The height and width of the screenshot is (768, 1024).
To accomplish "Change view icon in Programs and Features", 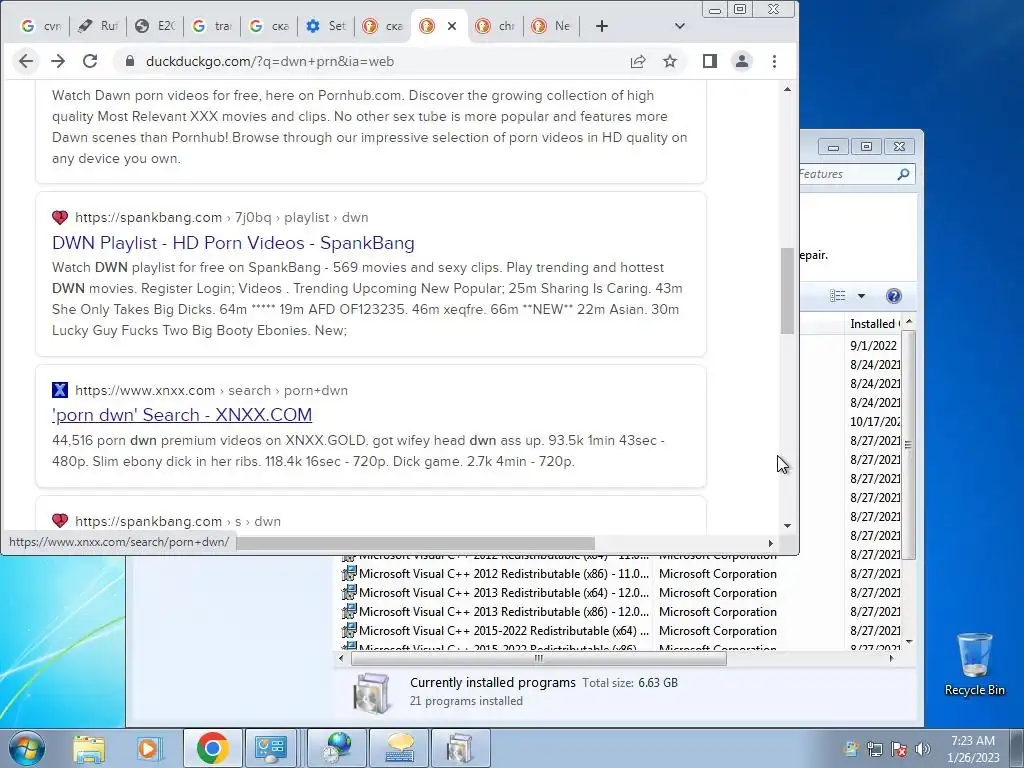I will (838, 296).
